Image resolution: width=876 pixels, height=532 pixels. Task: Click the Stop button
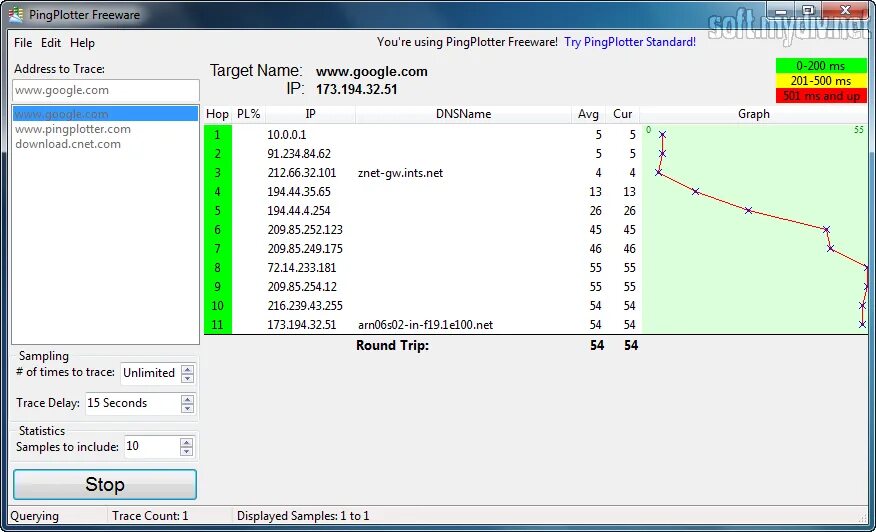coord(105,484)
